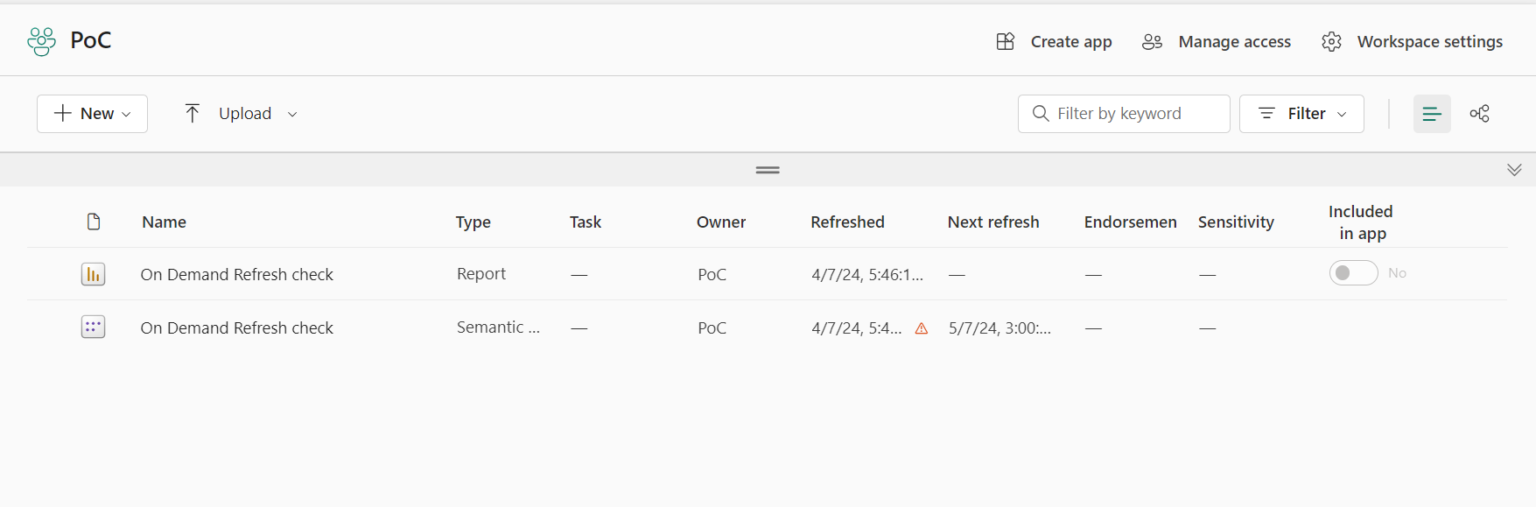
Task: Click the PoC workspace people icon
Action: [x=42, y=42]
